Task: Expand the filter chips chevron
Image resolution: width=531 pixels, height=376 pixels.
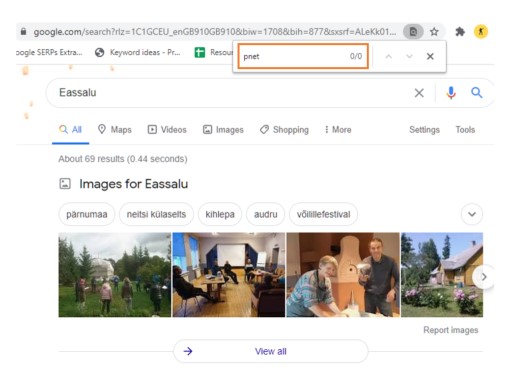Action: (472, 214)
